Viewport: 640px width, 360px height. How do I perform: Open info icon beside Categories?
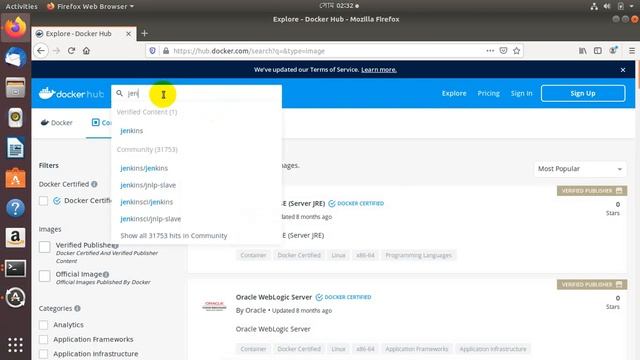click(x=77, y=309)
